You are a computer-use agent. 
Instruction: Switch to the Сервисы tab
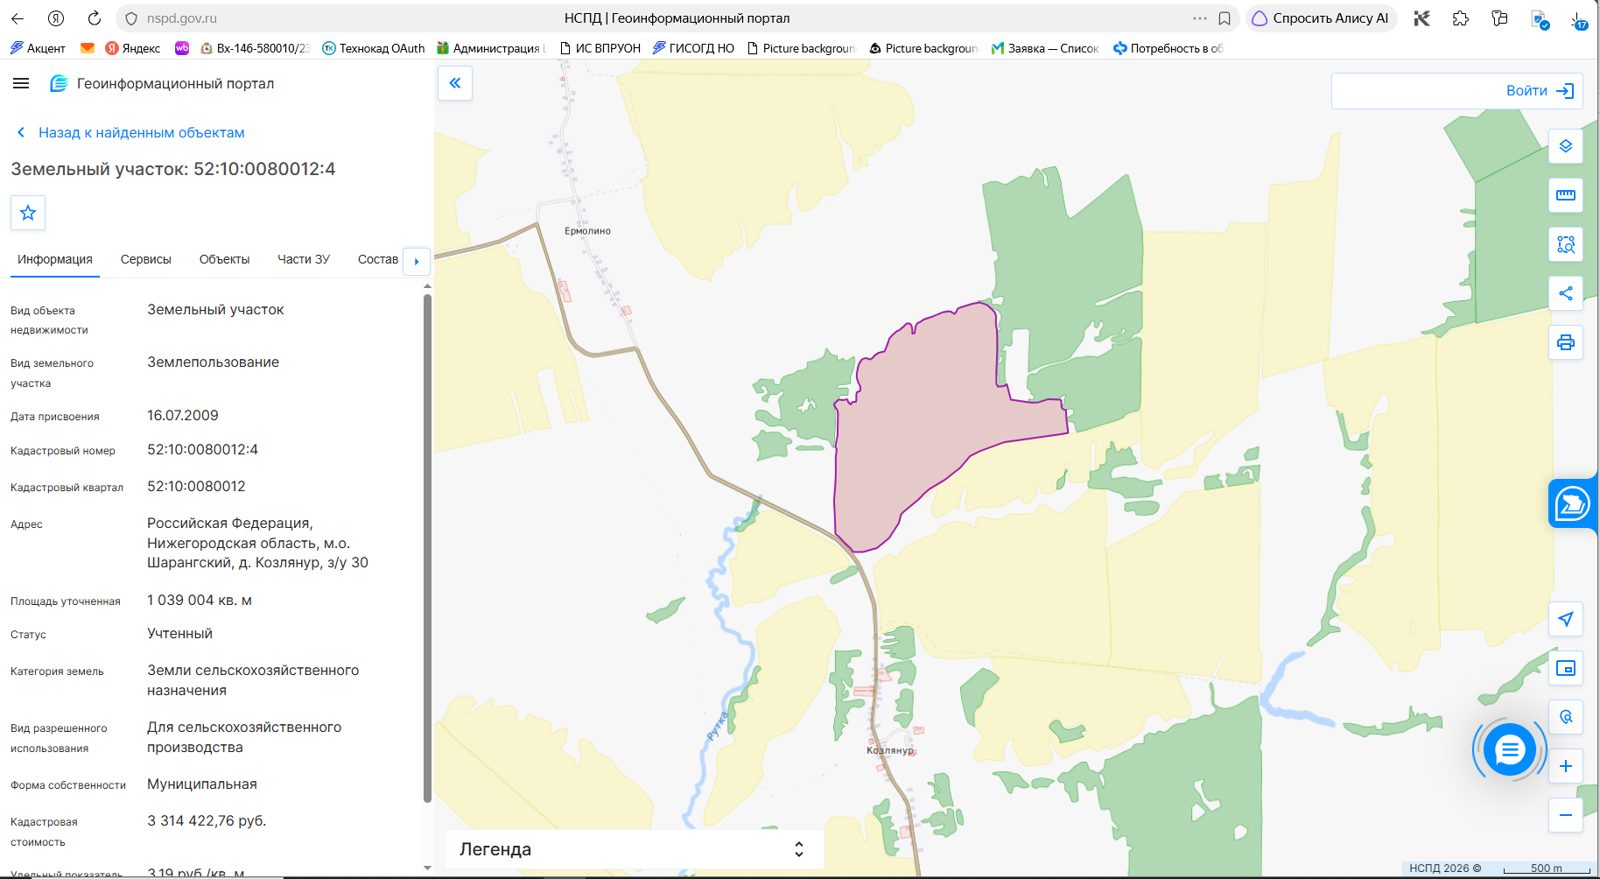[146, 259]
